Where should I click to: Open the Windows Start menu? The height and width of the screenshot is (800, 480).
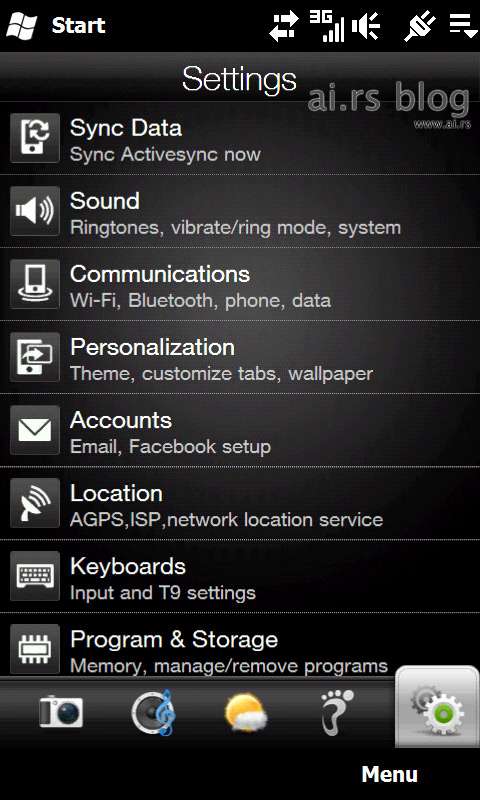56,26
